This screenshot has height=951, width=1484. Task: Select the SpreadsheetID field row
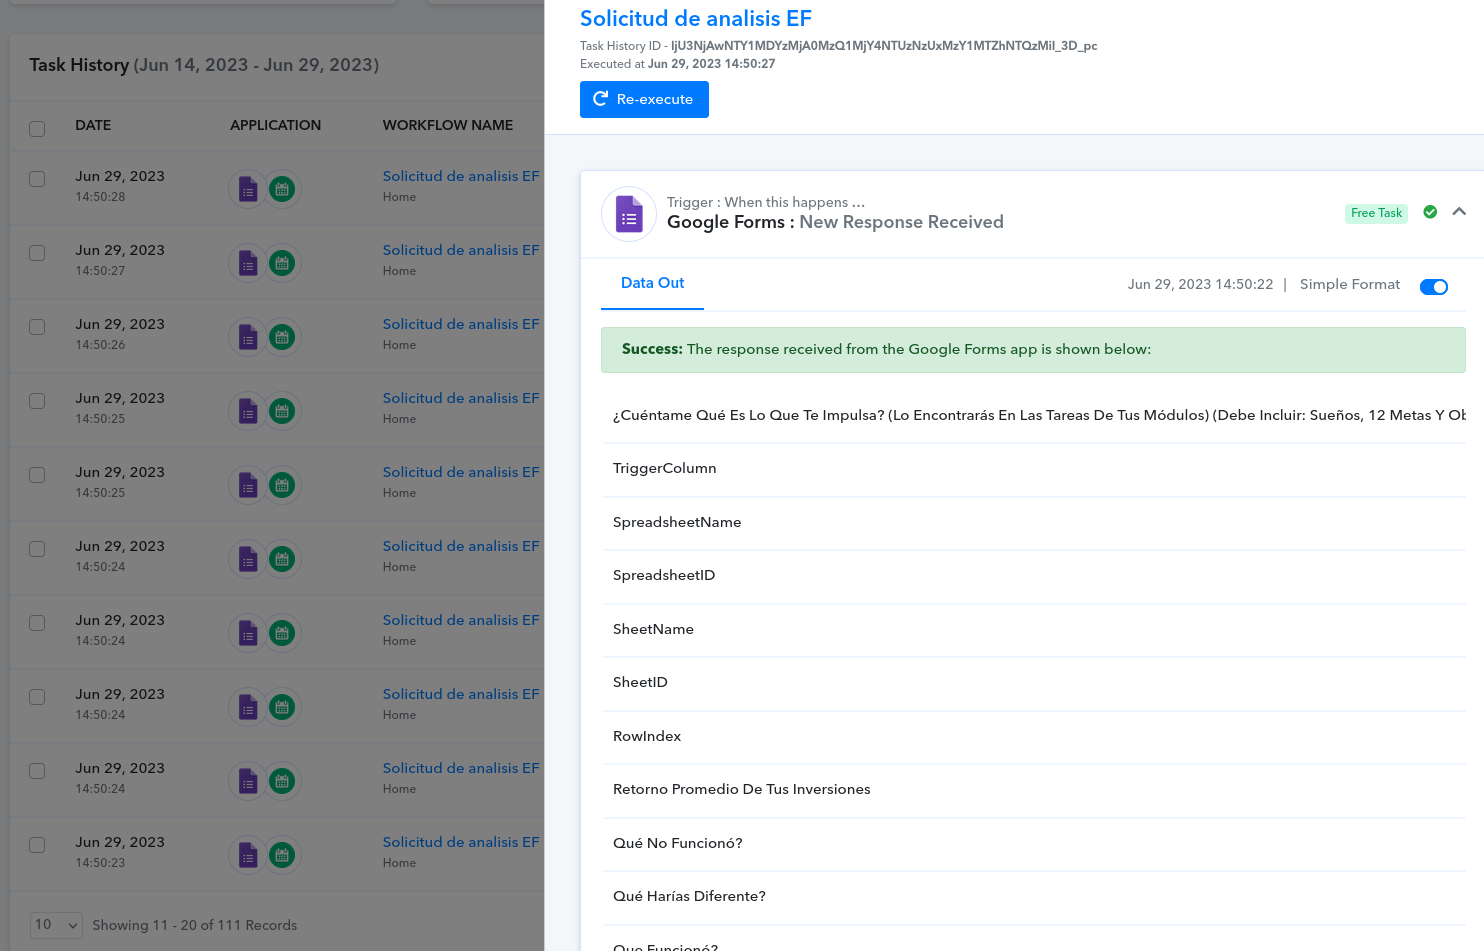point(1034,576)
